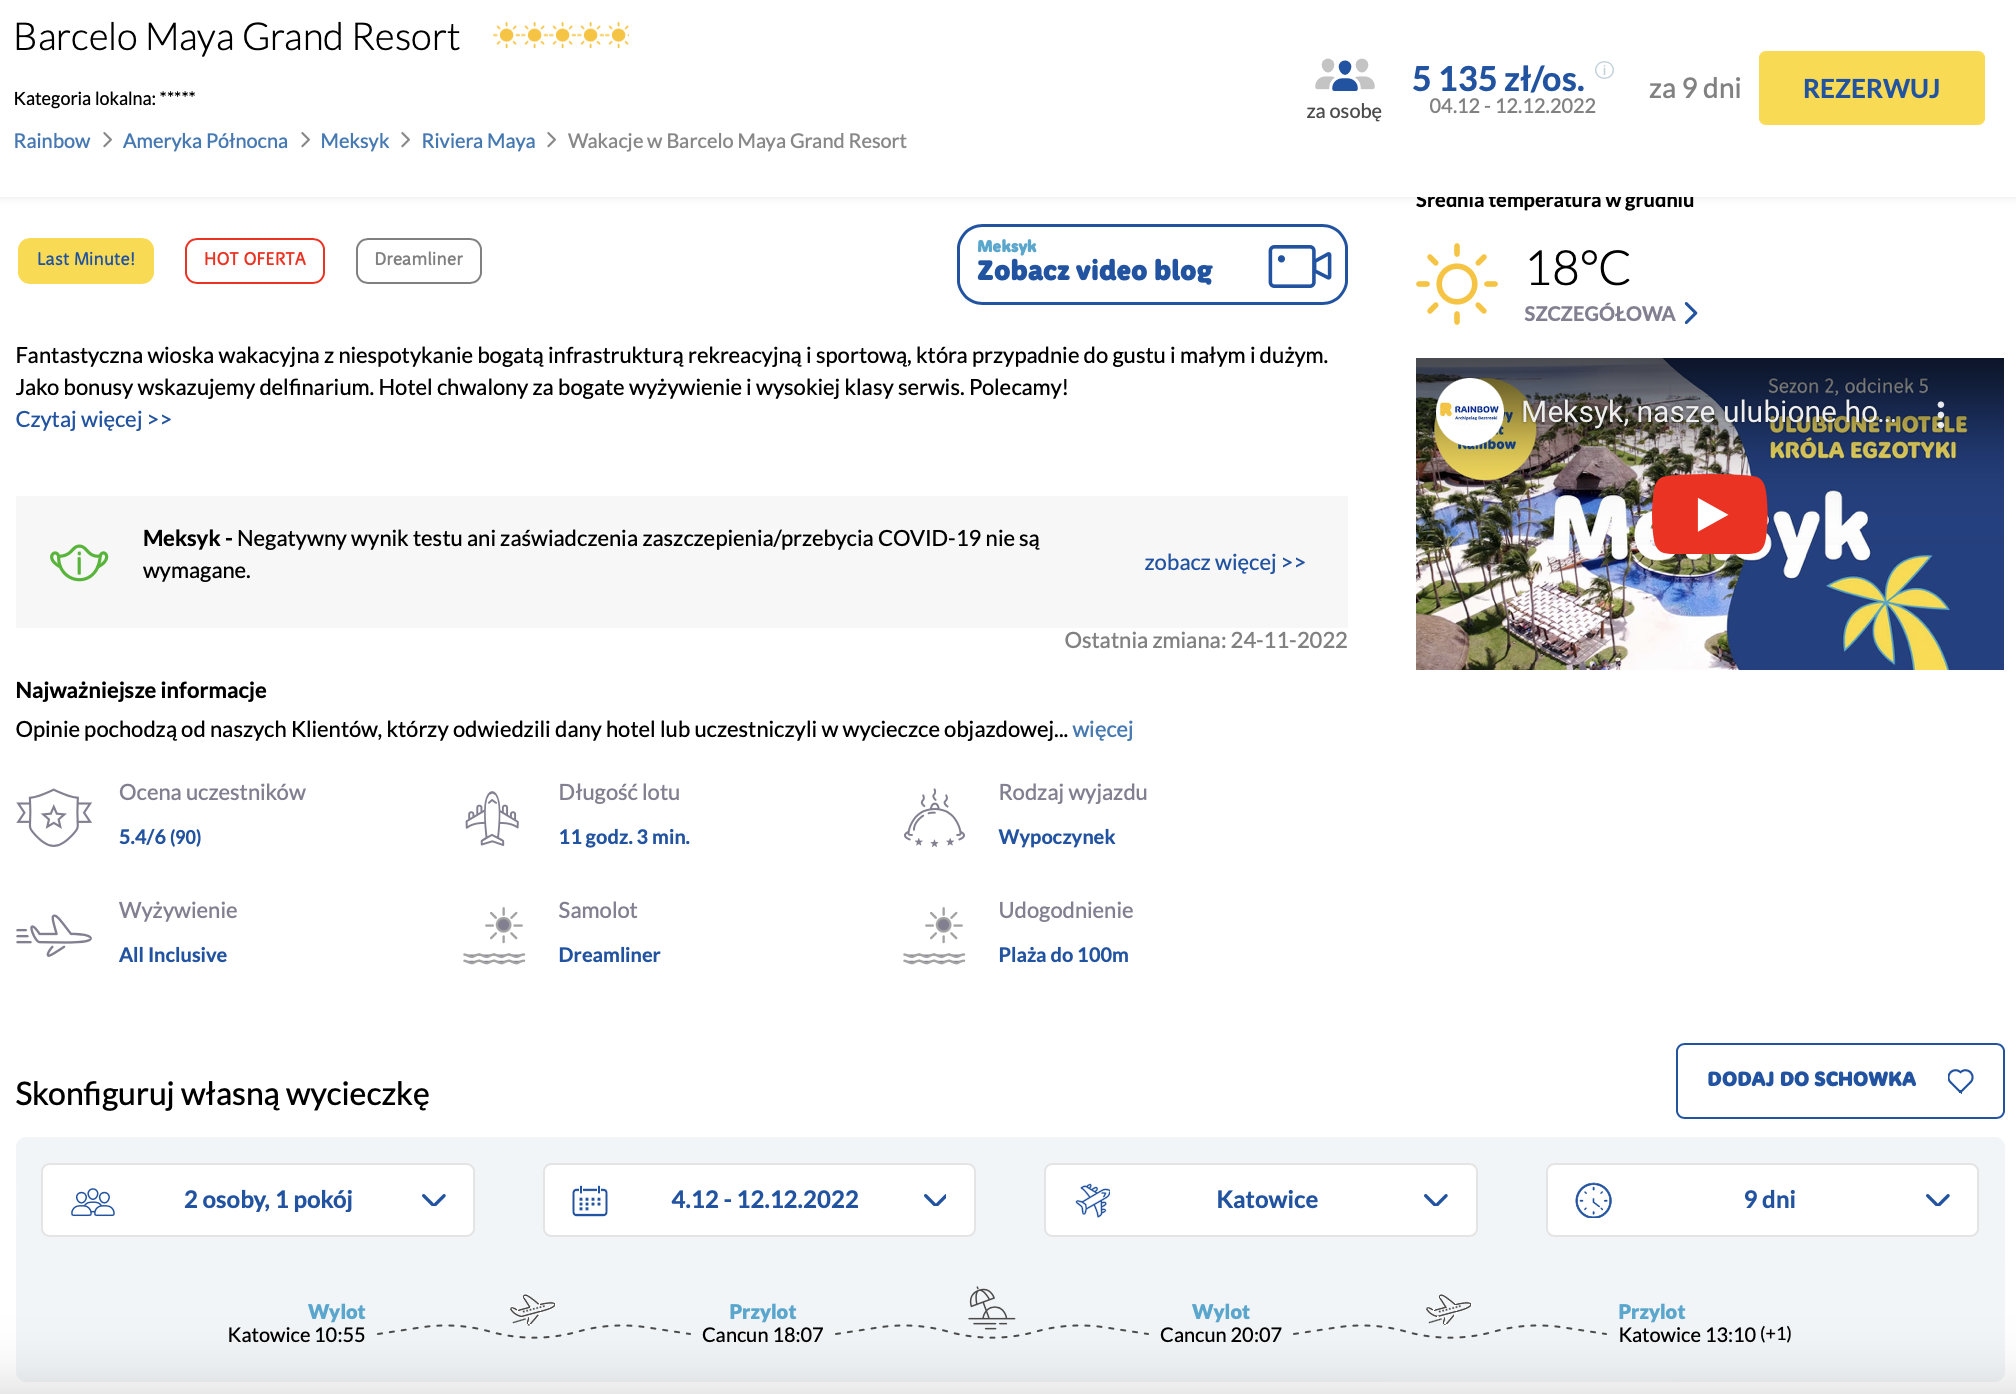Click 'Cancun 18:07' arrival text

pos(762,1335)
